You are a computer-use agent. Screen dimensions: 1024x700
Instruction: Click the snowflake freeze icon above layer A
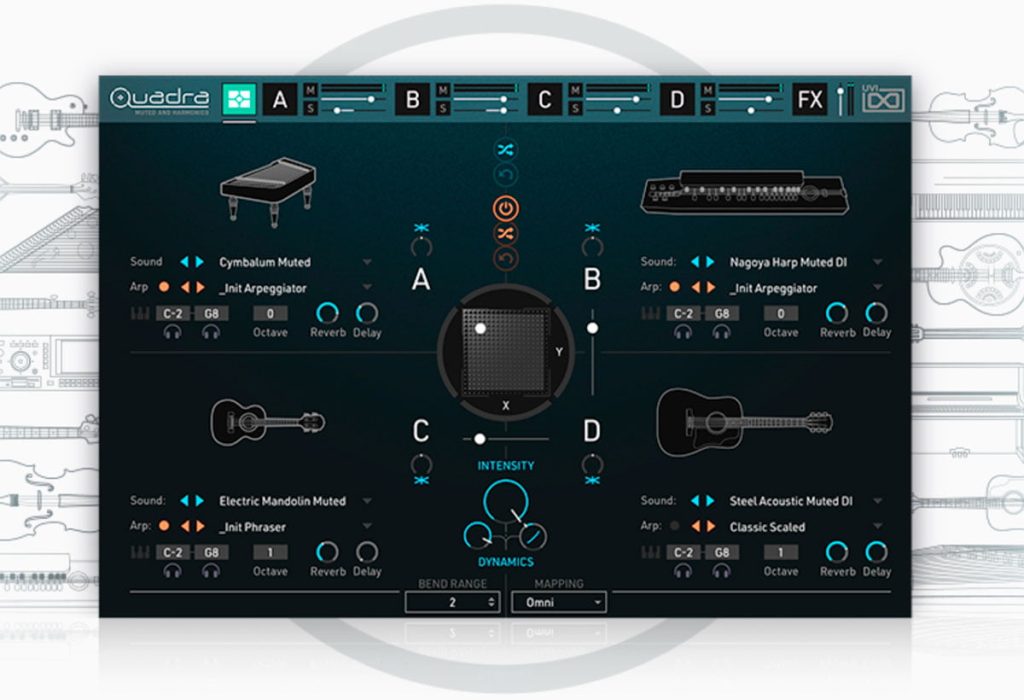[421, 228]
